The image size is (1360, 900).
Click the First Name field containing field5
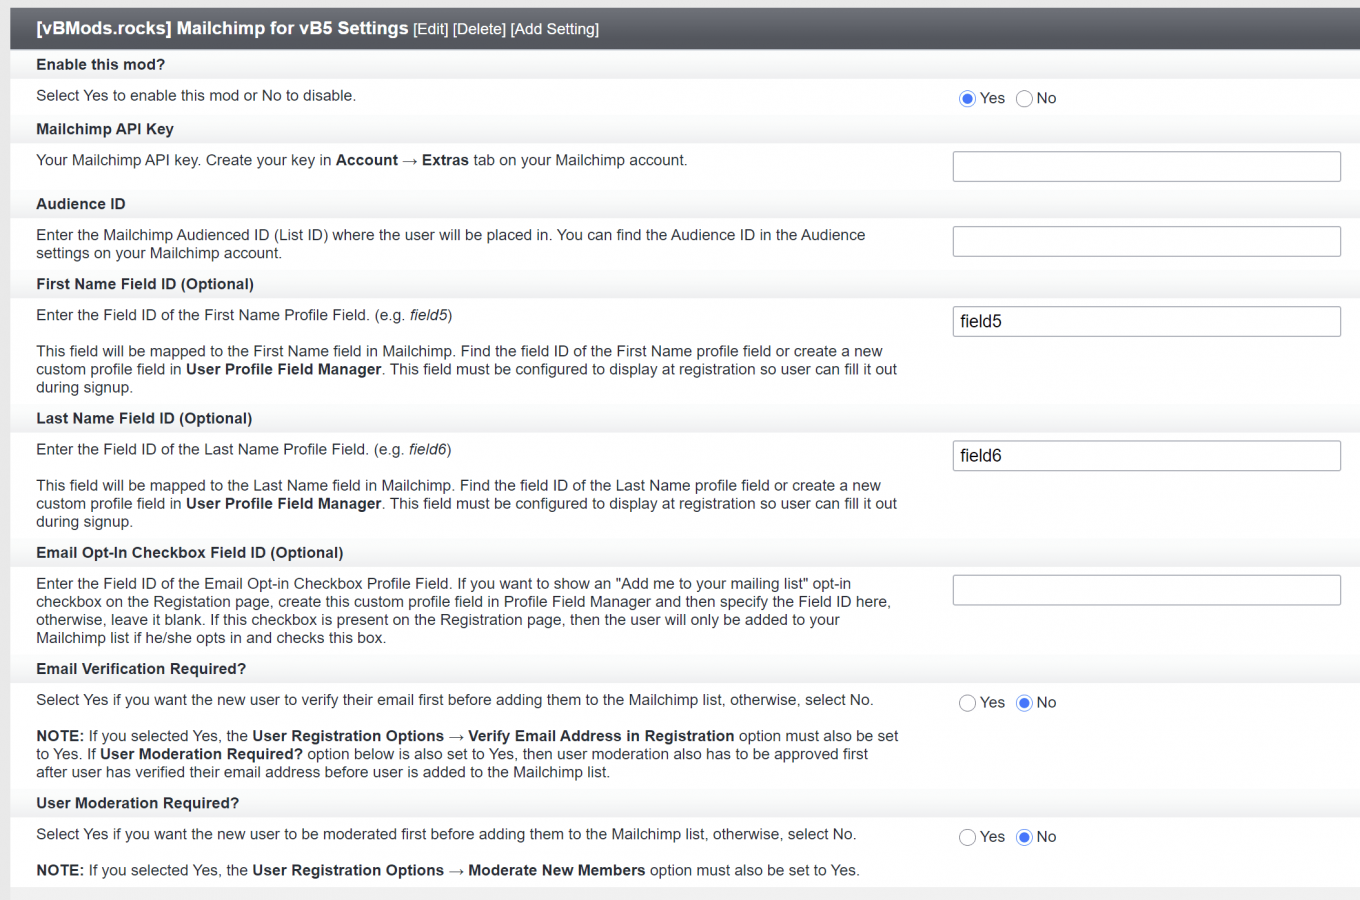pos(1146,321)
